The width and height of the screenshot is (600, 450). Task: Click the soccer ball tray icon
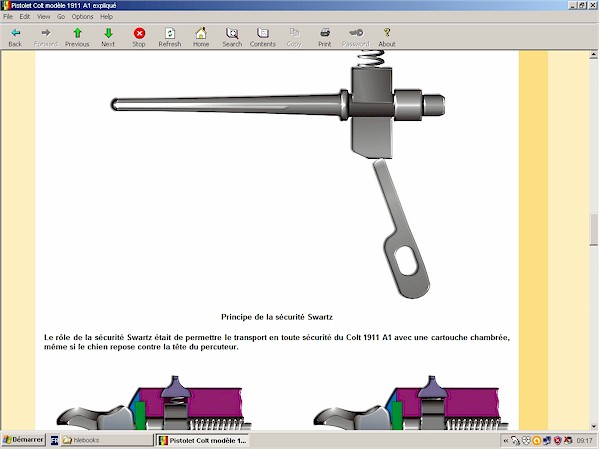point(527,441)
